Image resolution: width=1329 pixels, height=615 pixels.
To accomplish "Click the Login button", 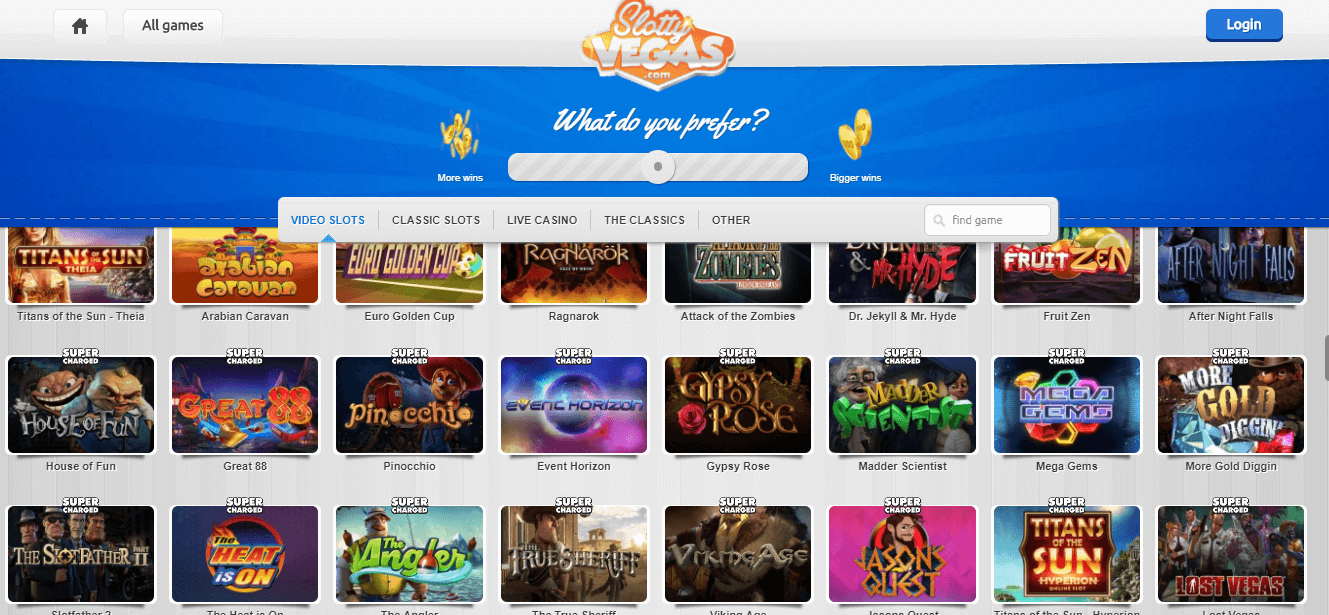I will (x=1244, y=25).
